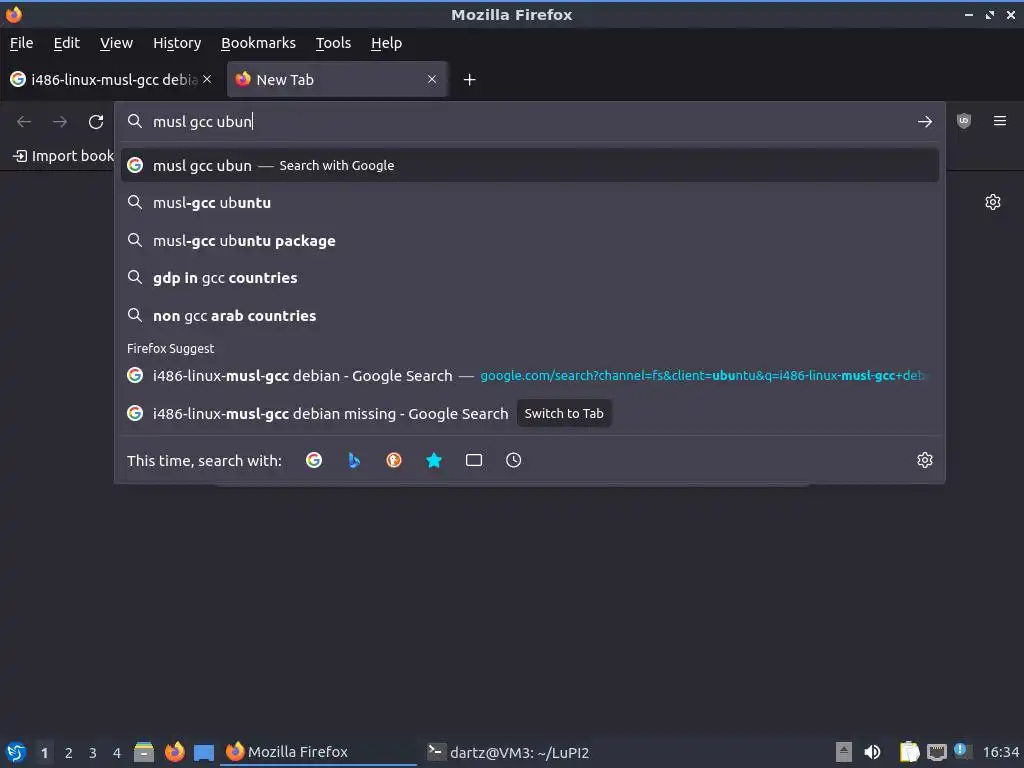Open update notifier tray icon

(x=962, y=750)
